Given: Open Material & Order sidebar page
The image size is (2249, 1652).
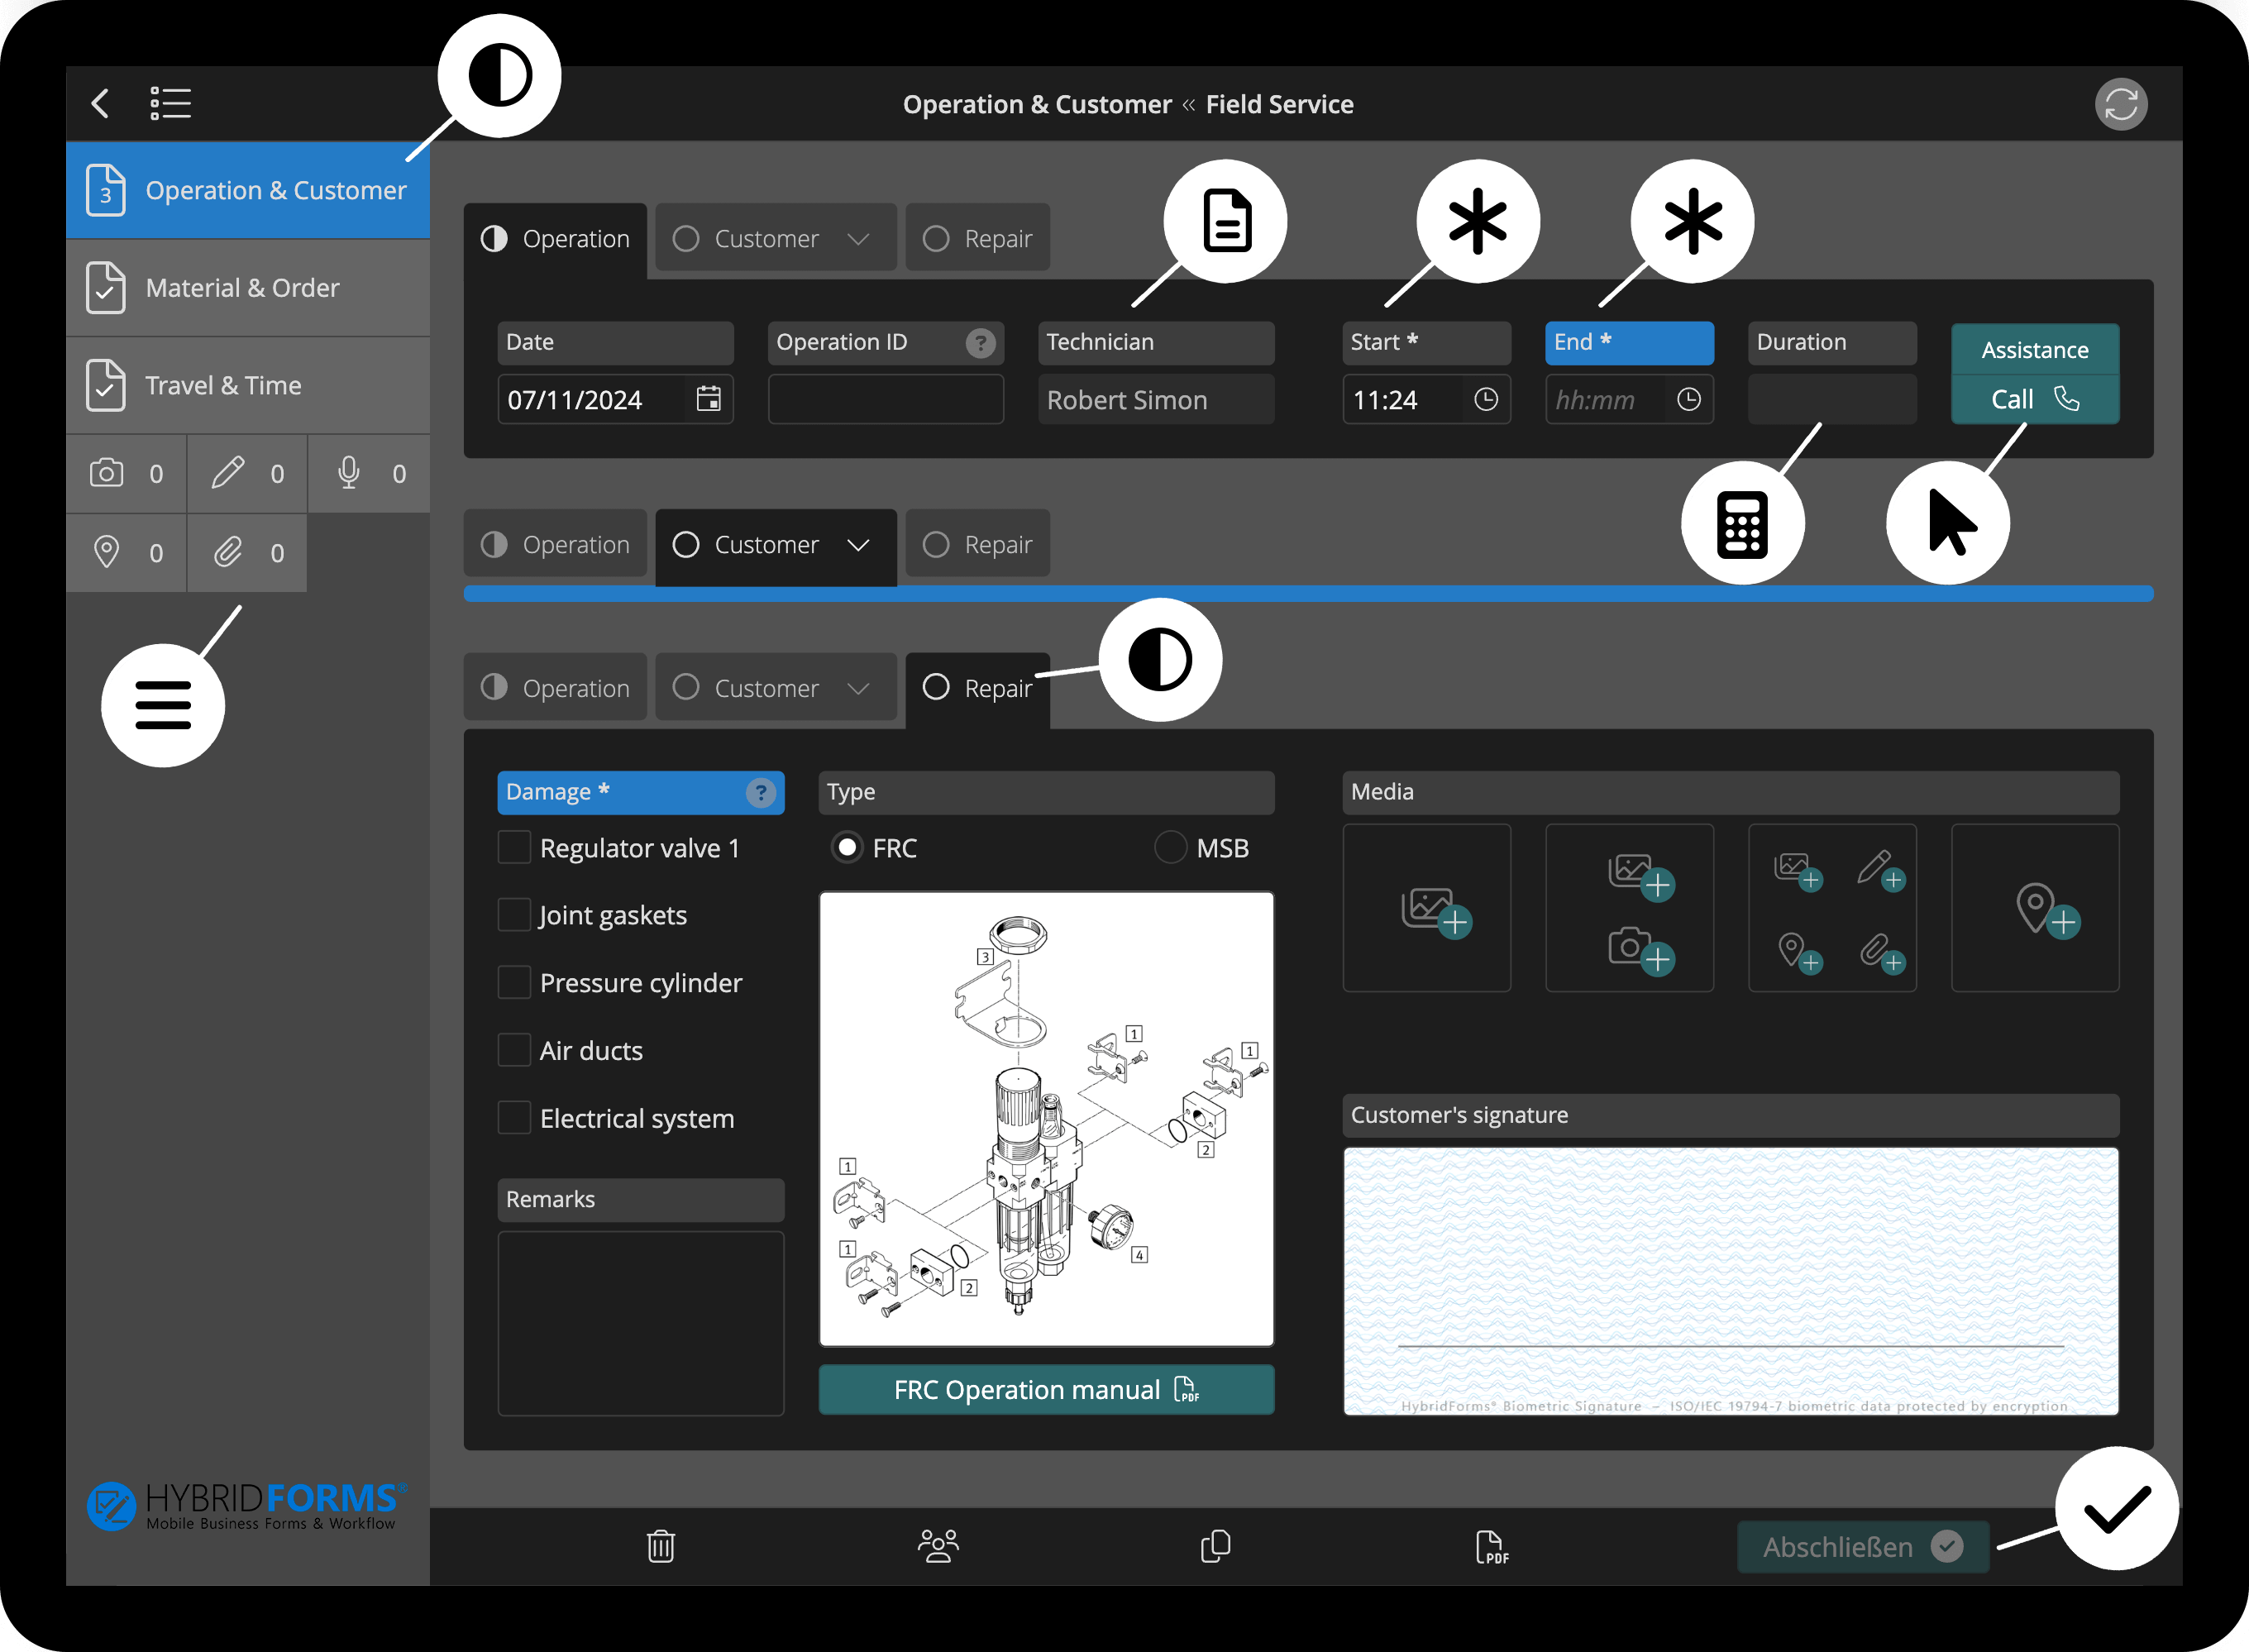Looking at the screenshot, I should coord(248,288).
